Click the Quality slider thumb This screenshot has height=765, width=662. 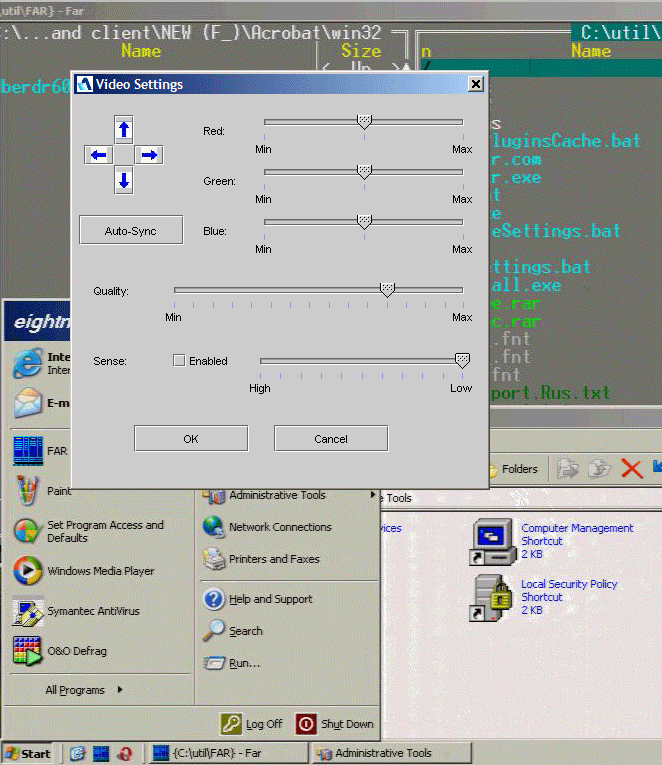click(387, 290)
